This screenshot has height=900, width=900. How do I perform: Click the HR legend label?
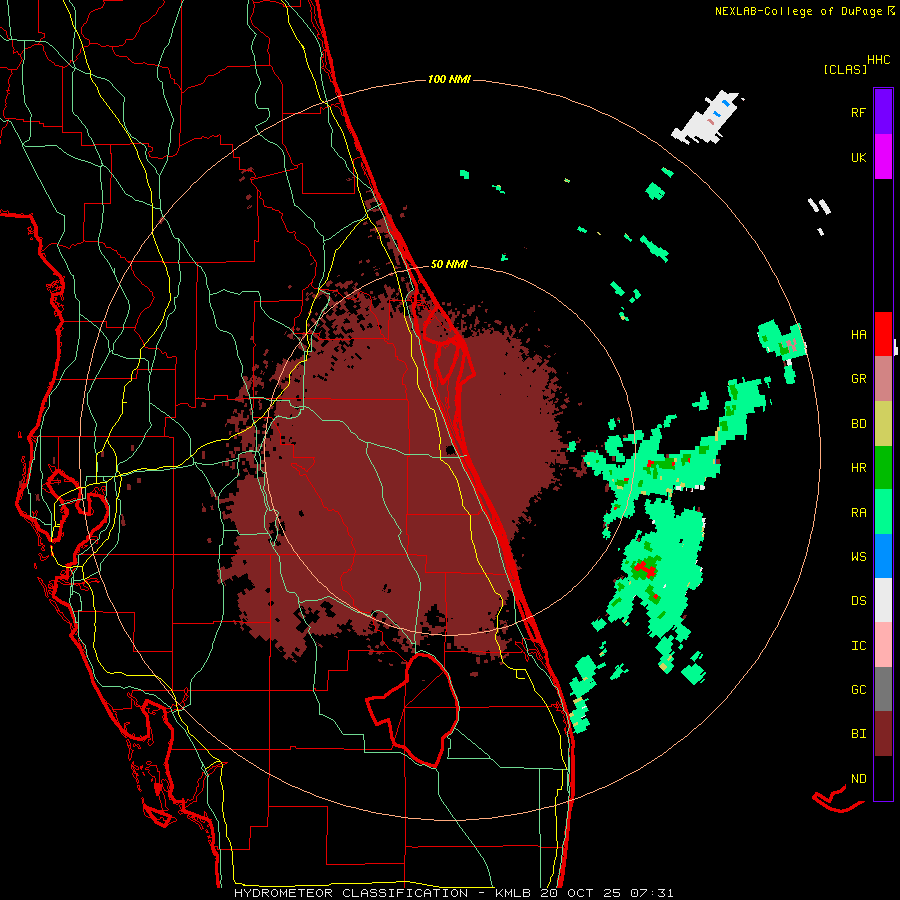858,468
